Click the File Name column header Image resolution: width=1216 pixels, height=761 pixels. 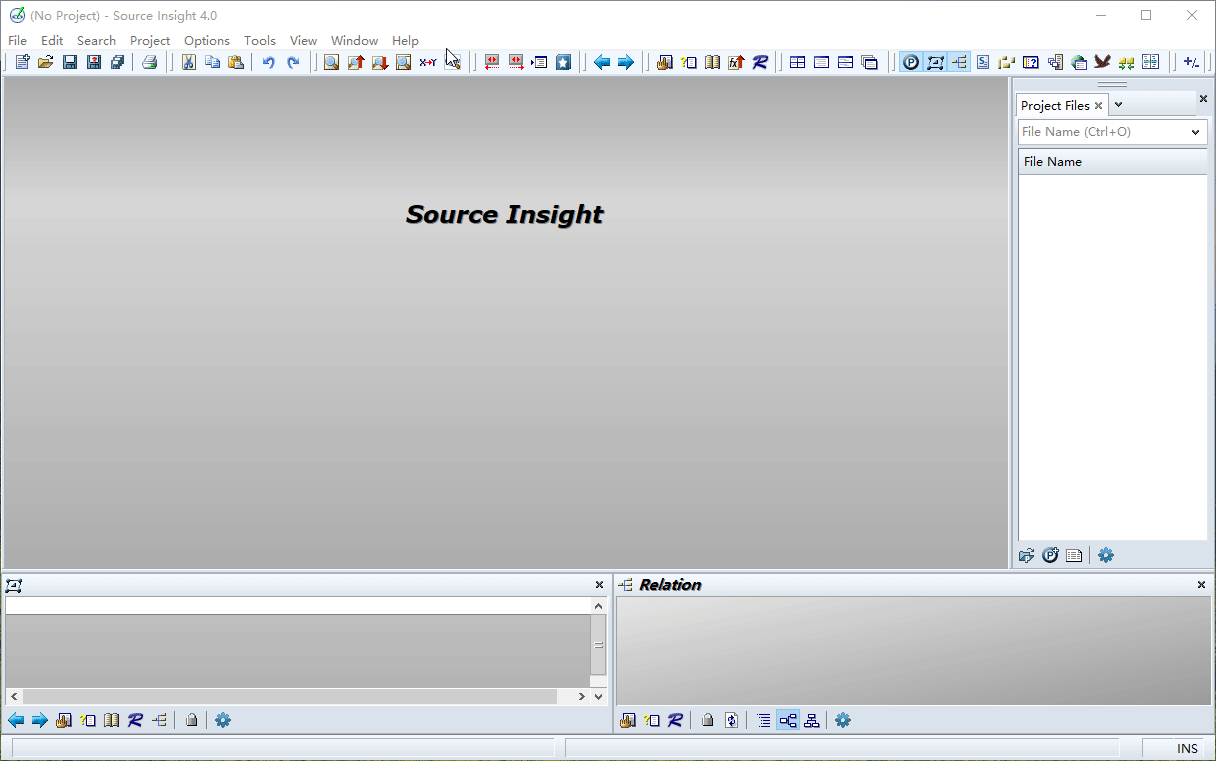click(x=1113, y=162)
